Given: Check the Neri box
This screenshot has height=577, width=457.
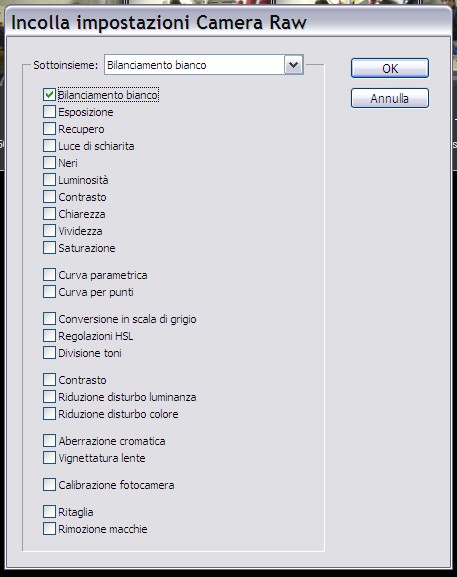Looking at the screenshot, I should pyautogui.click(x=49, y=163).
